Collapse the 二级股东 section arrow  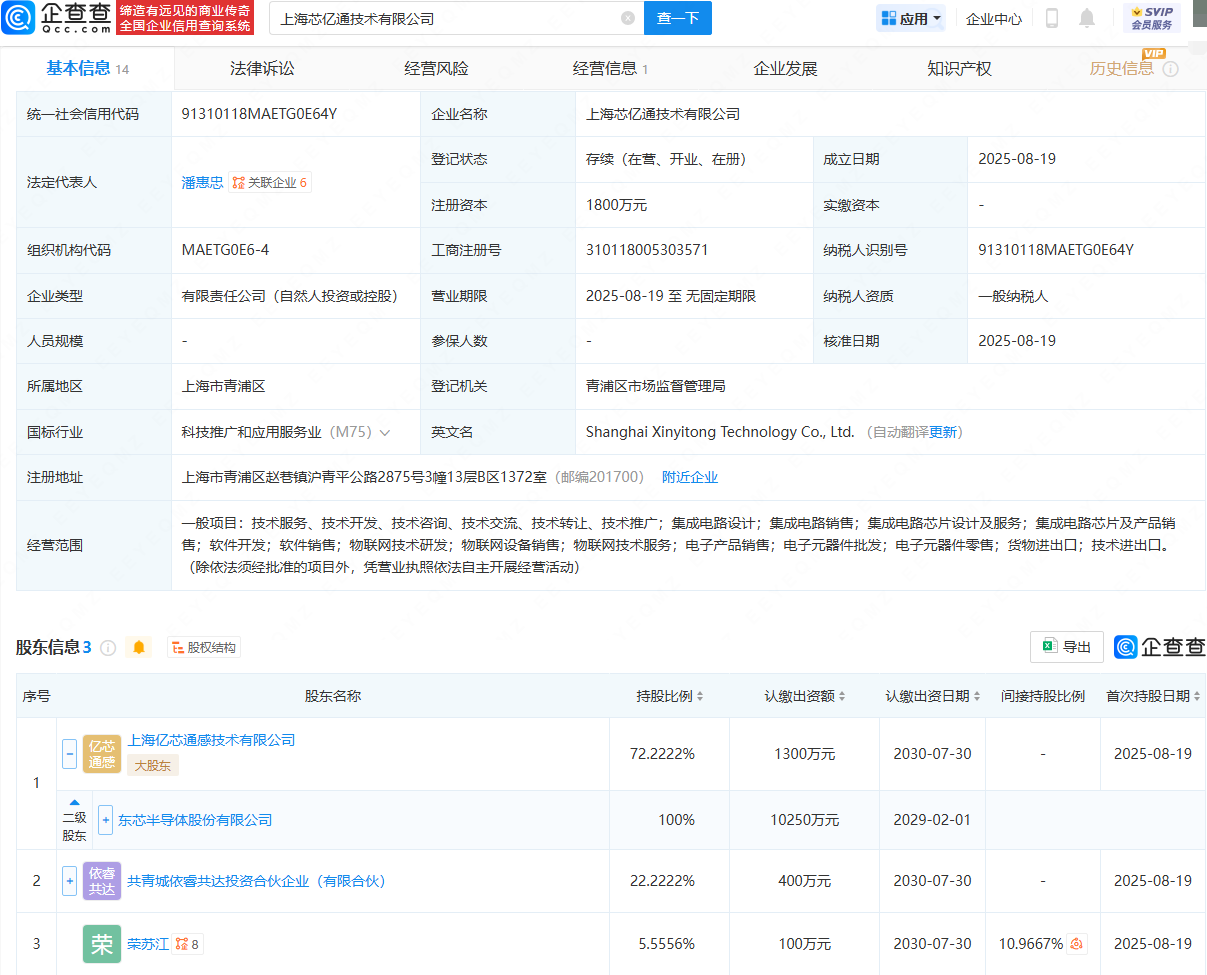(x=74, y=802)
